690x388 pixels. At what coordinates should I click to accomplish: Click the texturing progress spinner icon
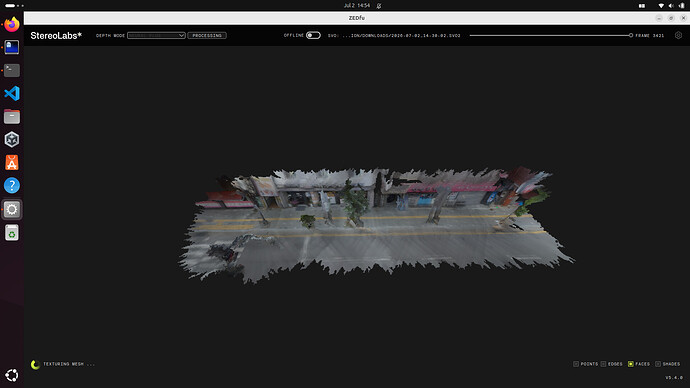tap(35, 364)
